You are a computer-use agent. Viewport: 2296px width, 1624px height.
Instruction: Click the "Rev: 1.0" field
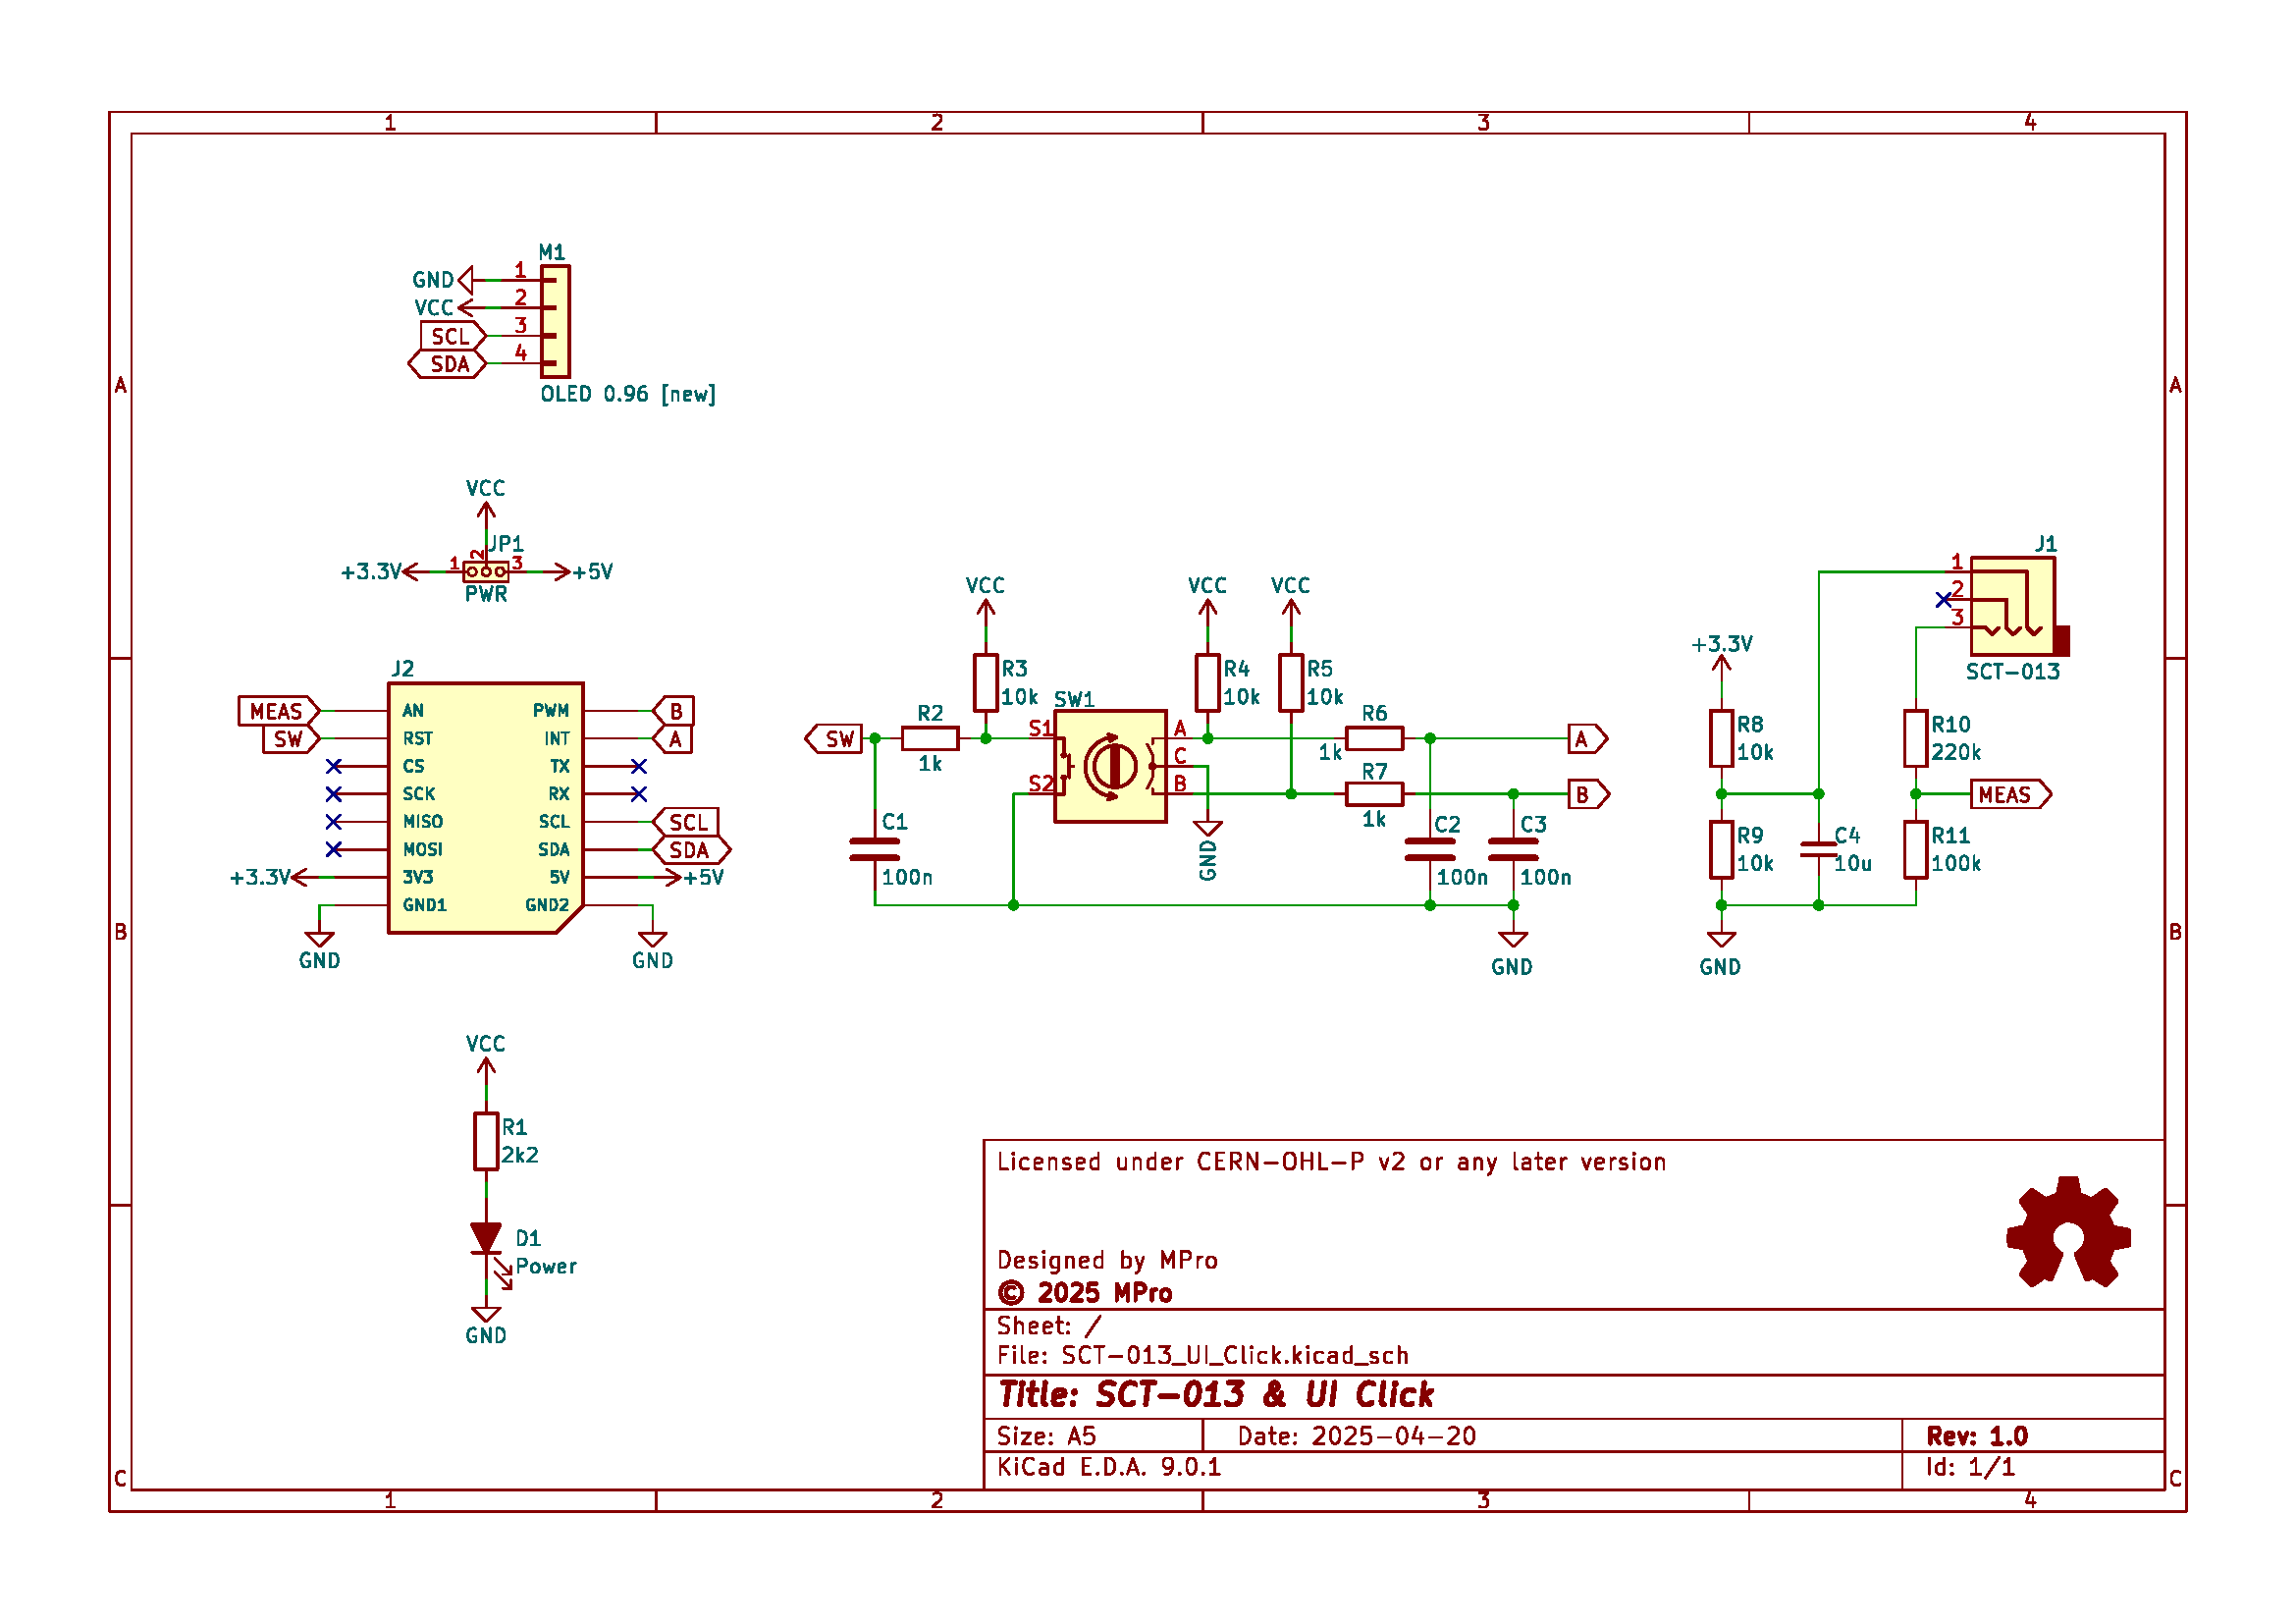tap(1977, 1436)
